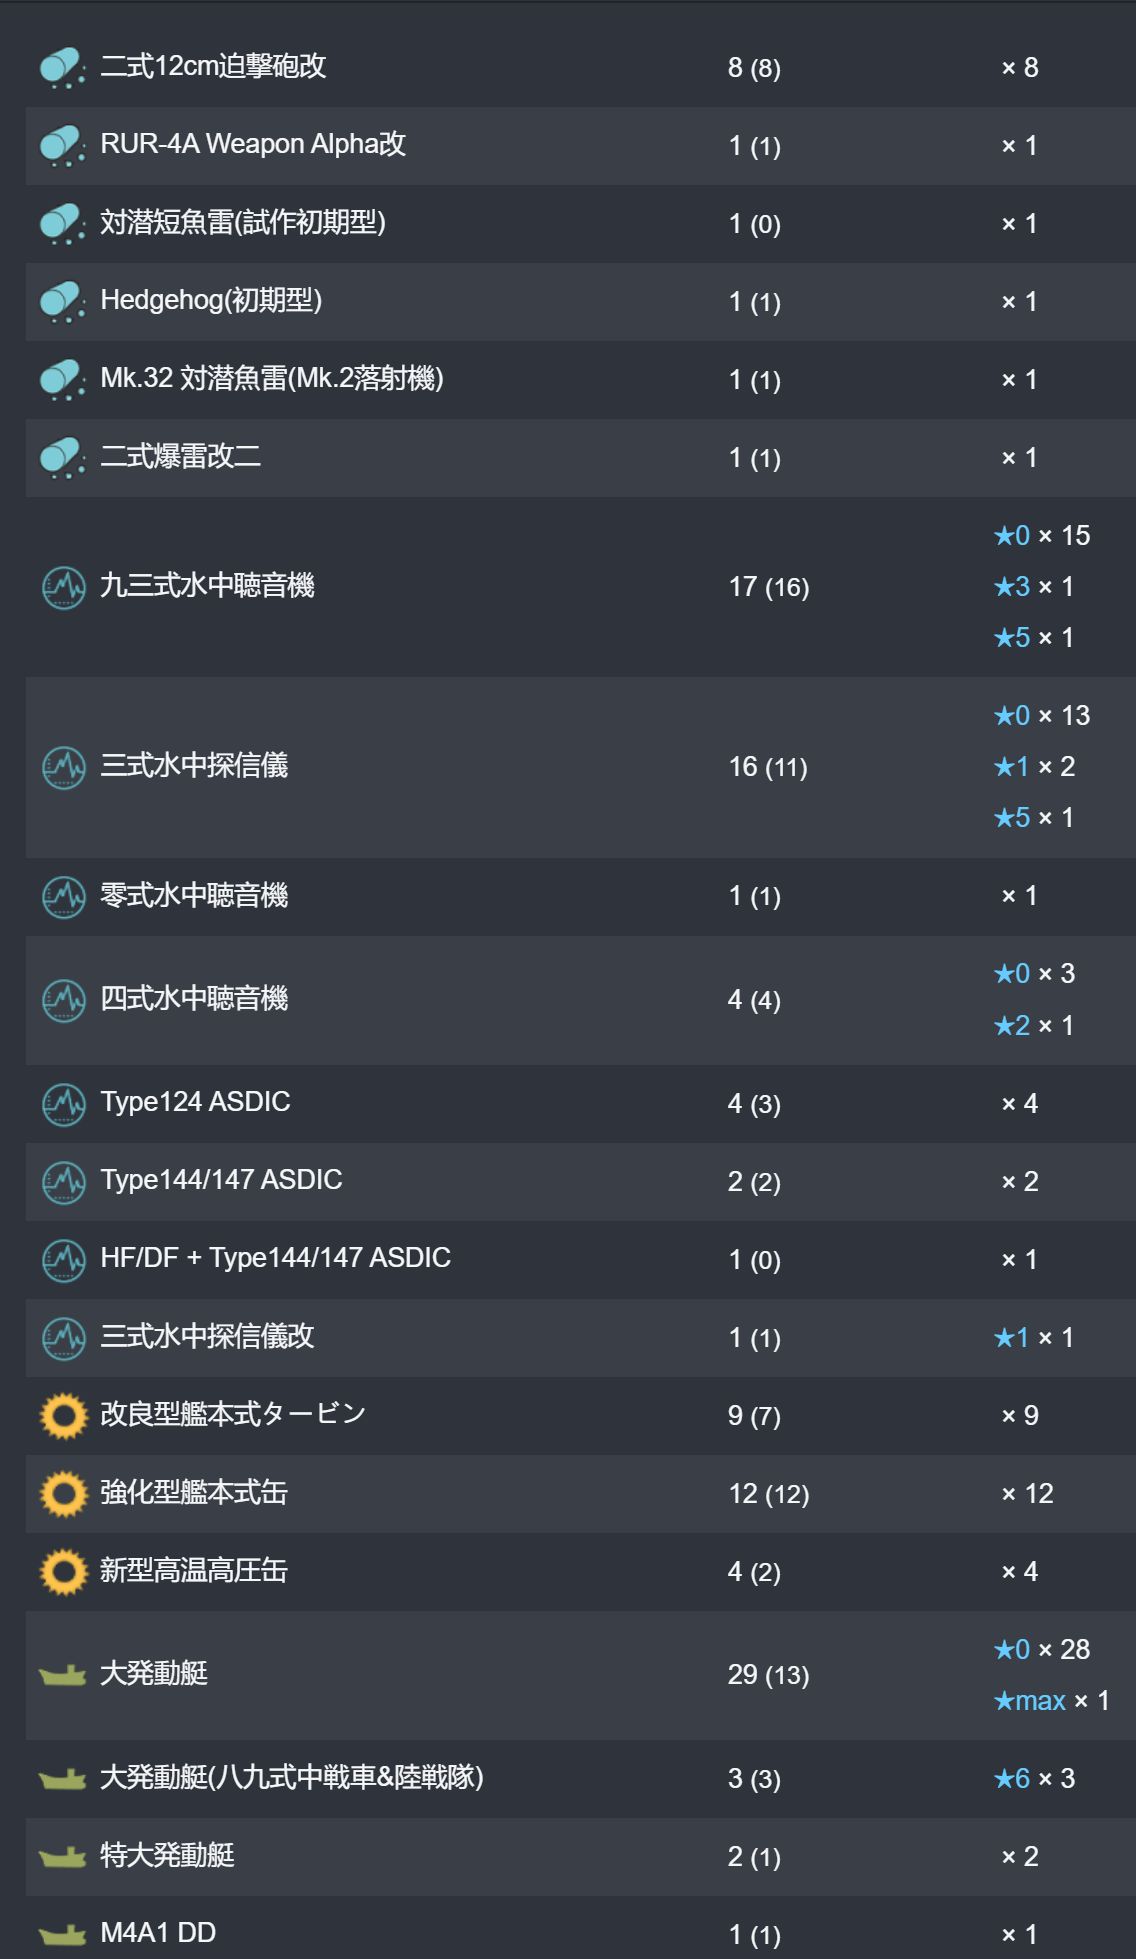Select the RUR-4A Weapon Alpha改 row

[580, 146]
